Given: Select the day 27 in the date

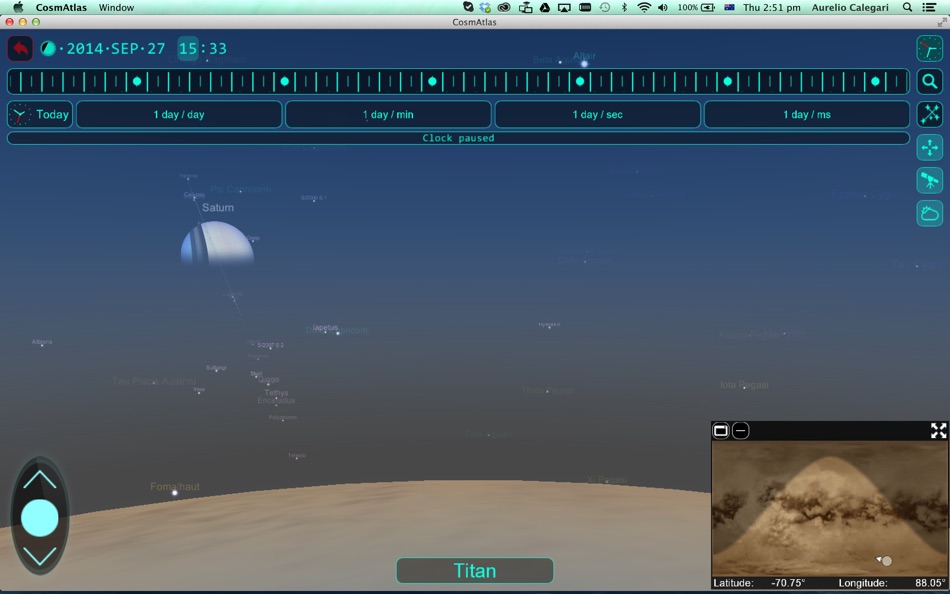Looking at the screenshot, I should click(156, 48).
